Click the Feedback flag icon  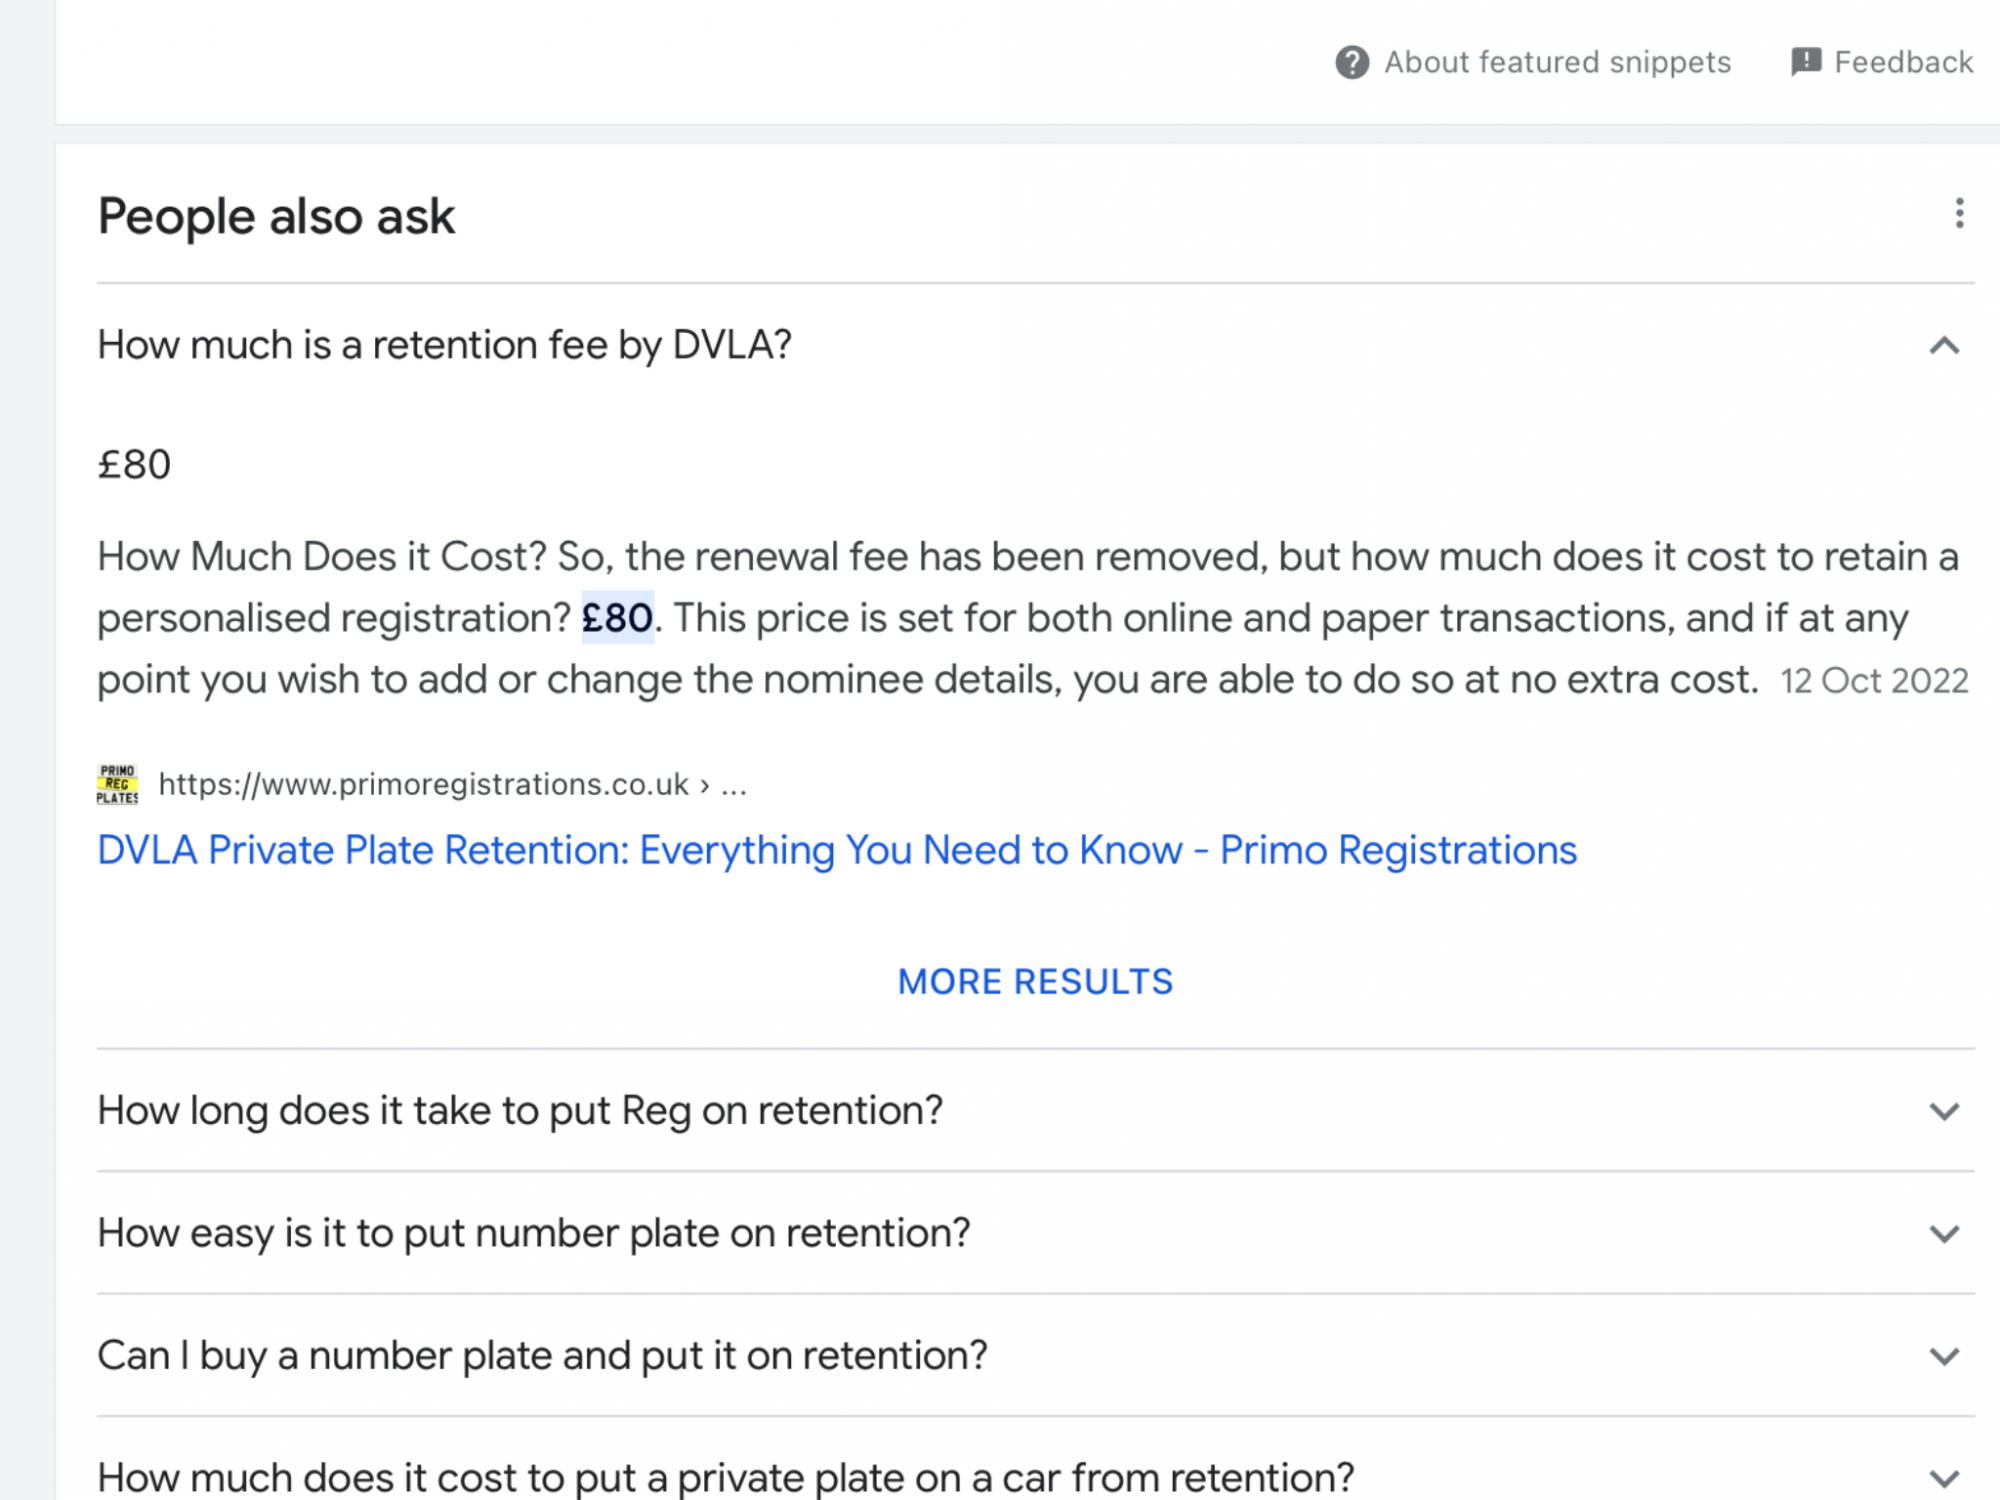point(1805,62)
